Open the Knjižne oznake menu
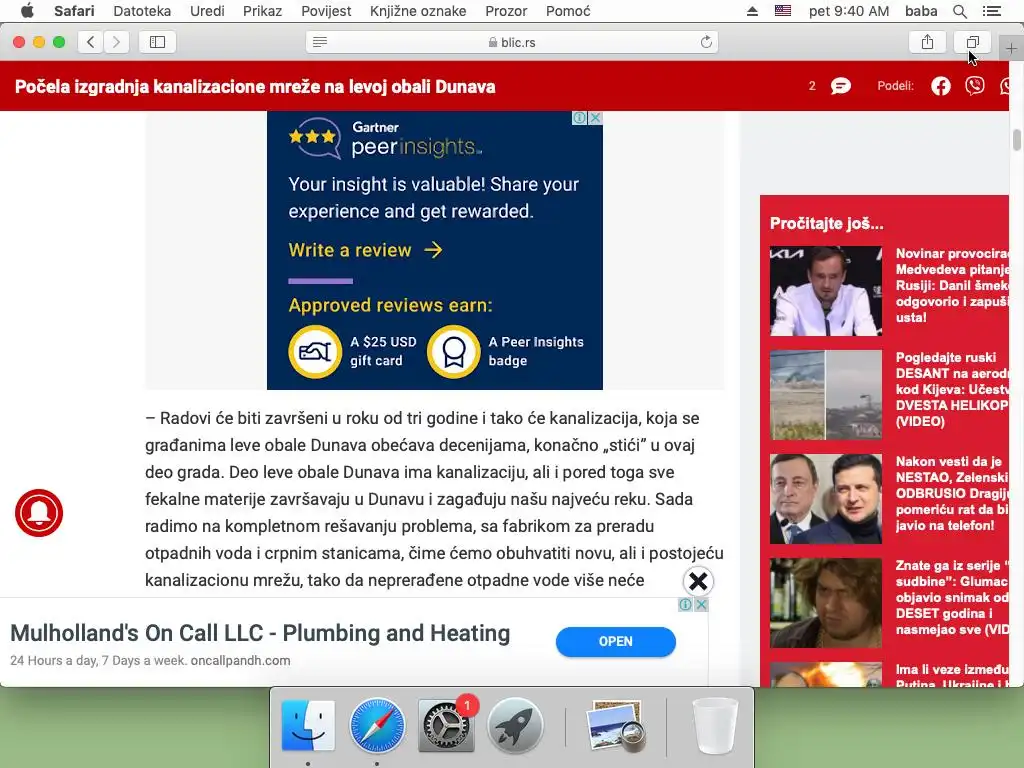The width and height of the screenshot is (1024, 768). pos(418,11)
